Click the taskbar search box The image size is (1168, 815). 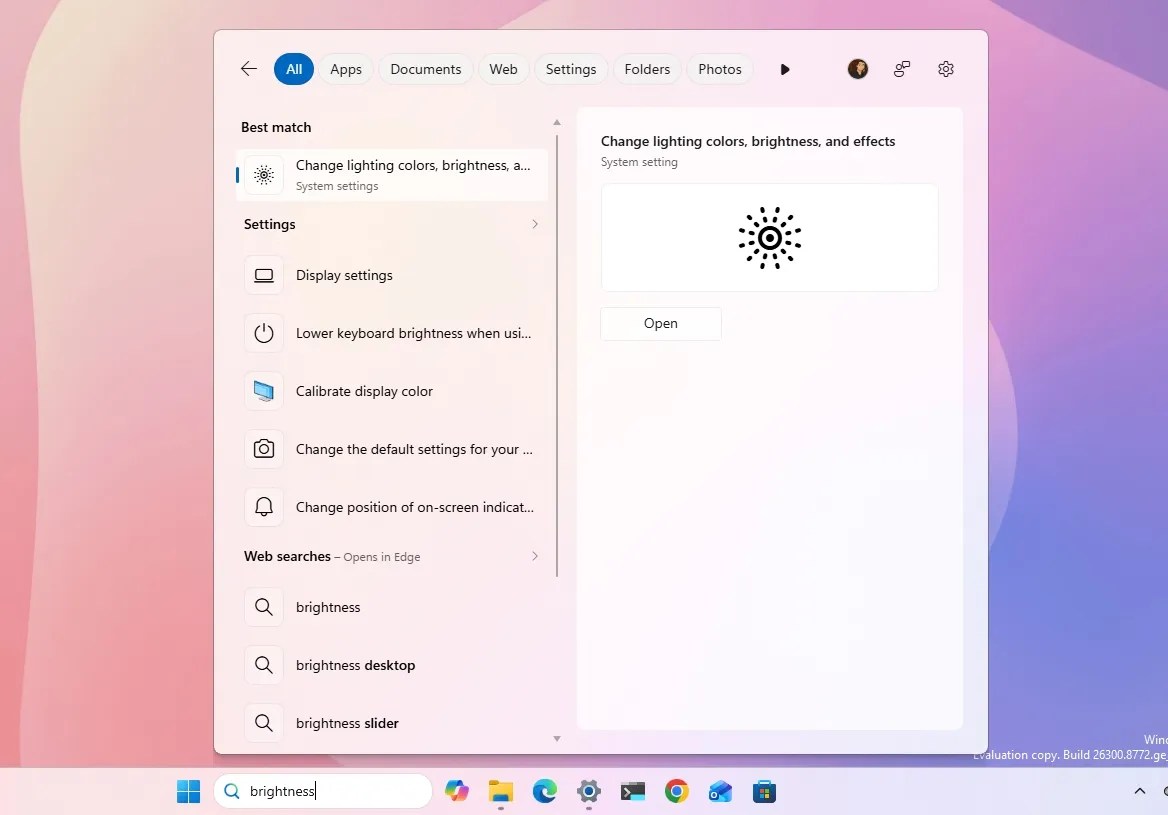tap(323, 791)
